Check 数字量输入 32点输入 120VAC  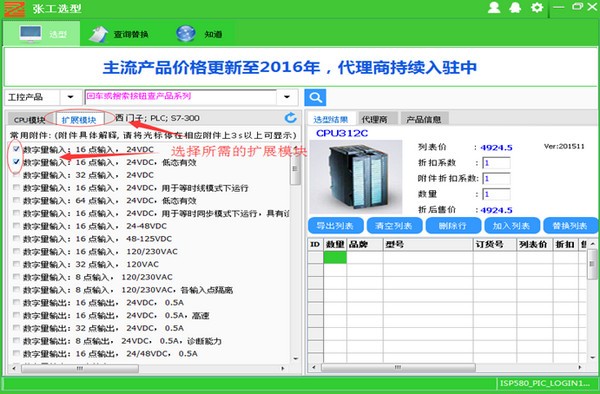click(x=16, y=264)
